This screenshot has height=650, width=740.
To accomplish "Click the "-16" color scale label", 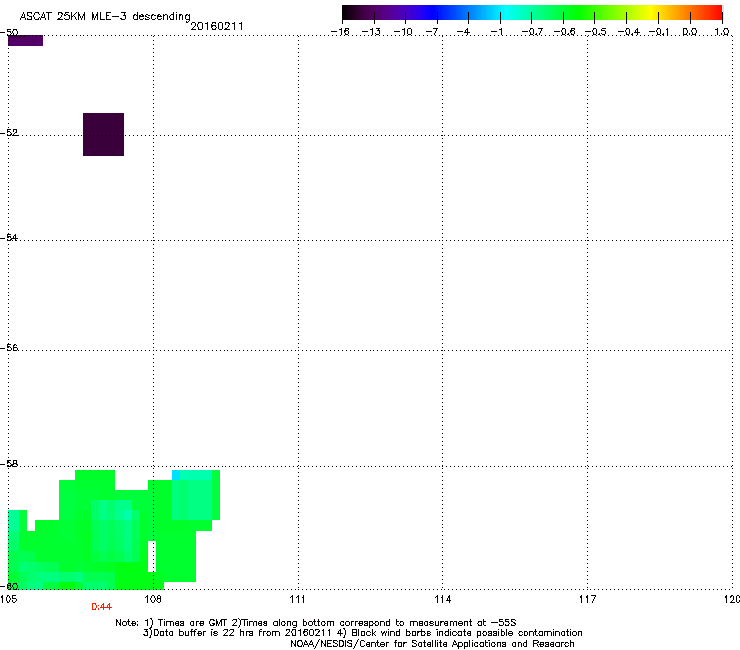I will click(x=340, y=32).
